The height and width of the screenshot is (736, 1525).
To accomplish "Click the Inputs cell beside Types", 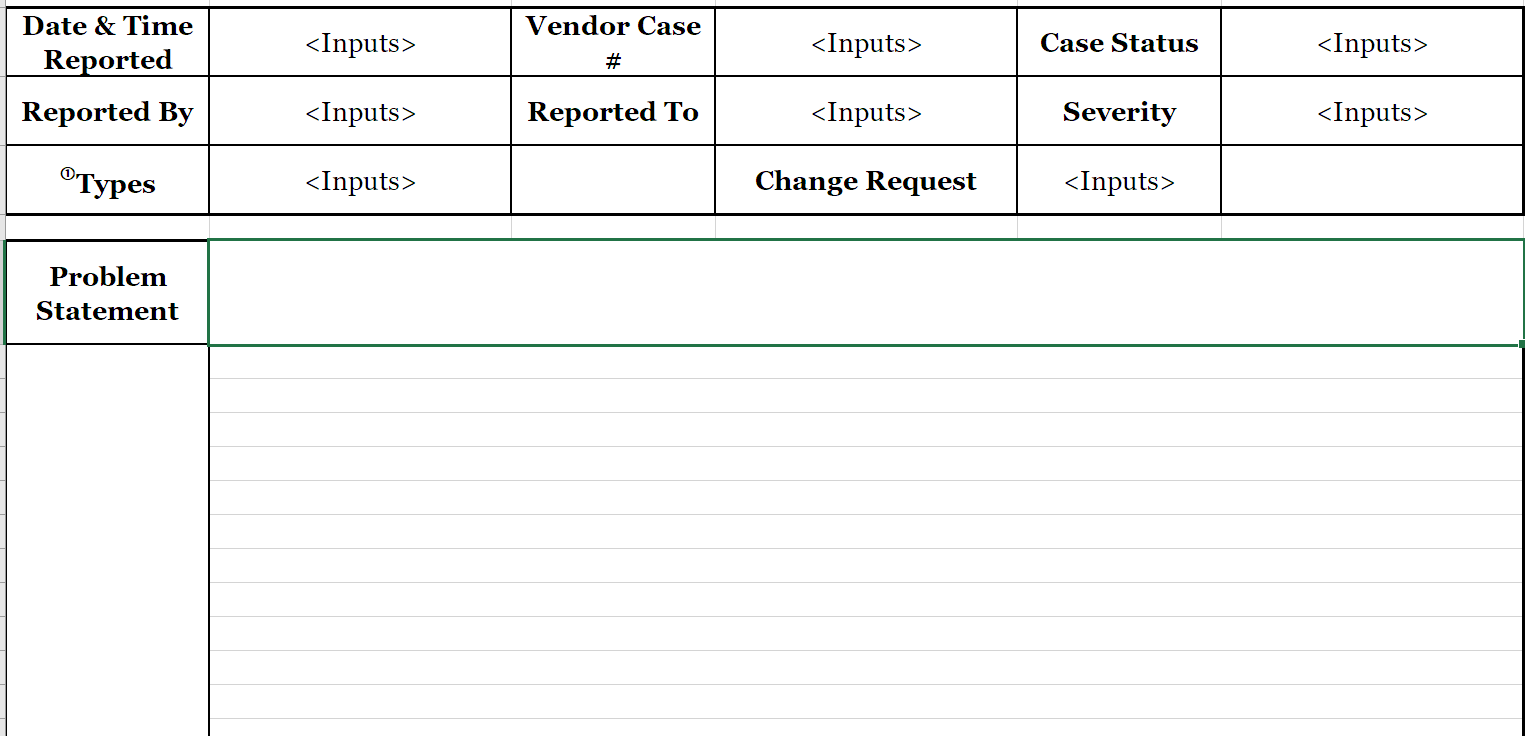I will coord(358,181).
